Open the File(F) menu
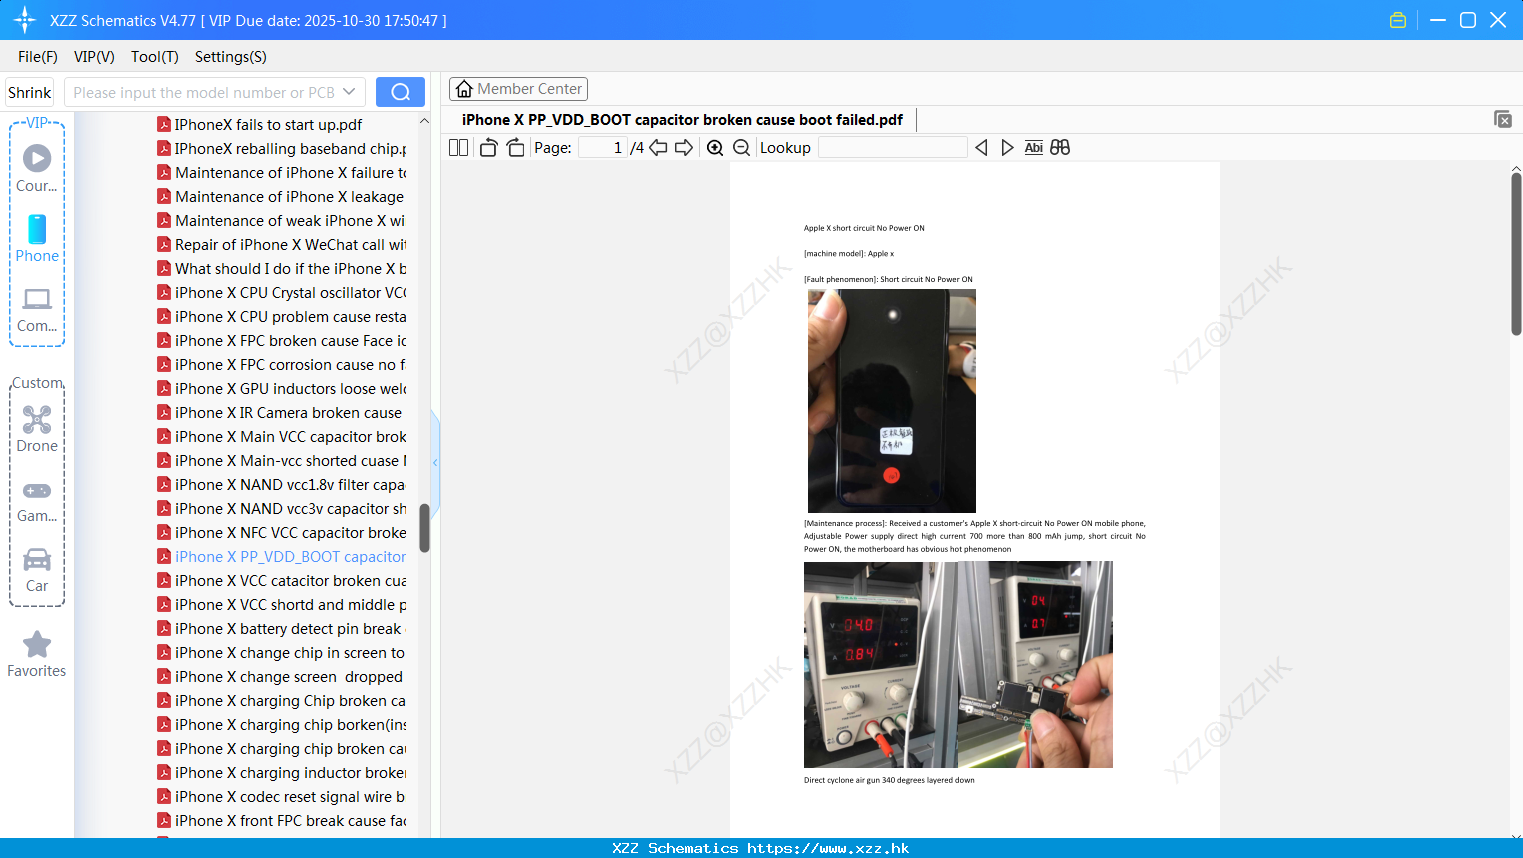The height and width of the screenshot is (858, 1523). (38, 57)
